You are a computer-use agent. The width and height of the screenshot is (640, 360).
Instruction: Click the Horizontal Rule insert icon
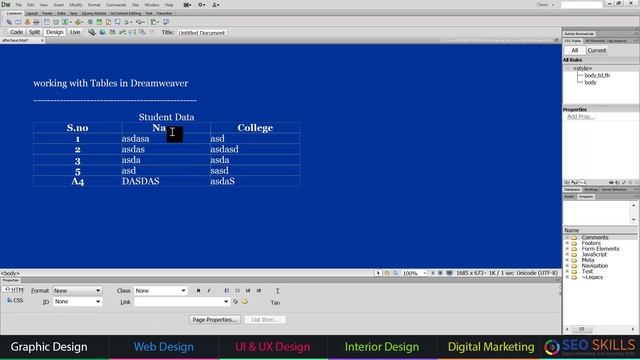36,22
